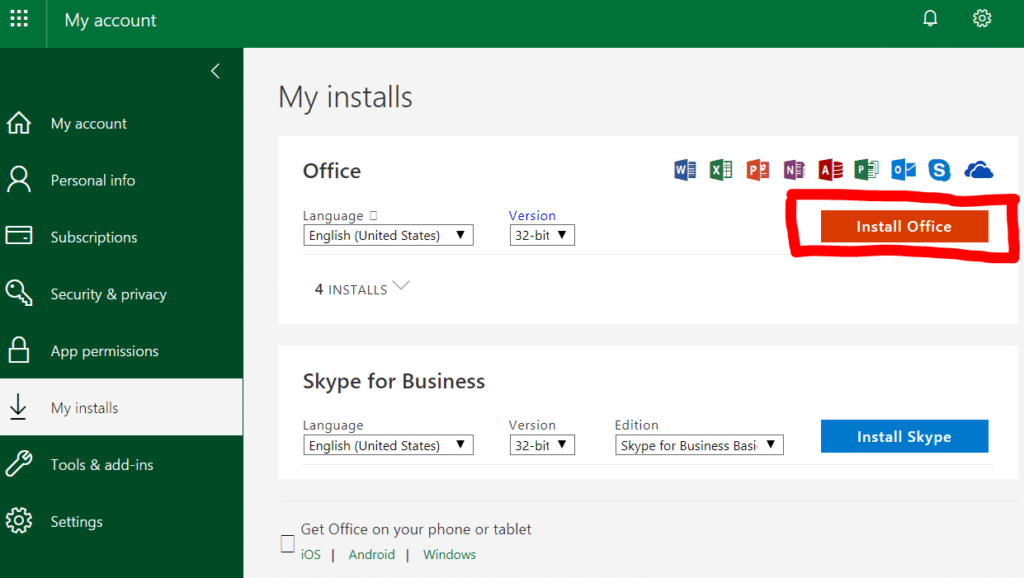Click the phone icon beside Get Office
The height and width of the screenshot is (578, 1024).
287,543
